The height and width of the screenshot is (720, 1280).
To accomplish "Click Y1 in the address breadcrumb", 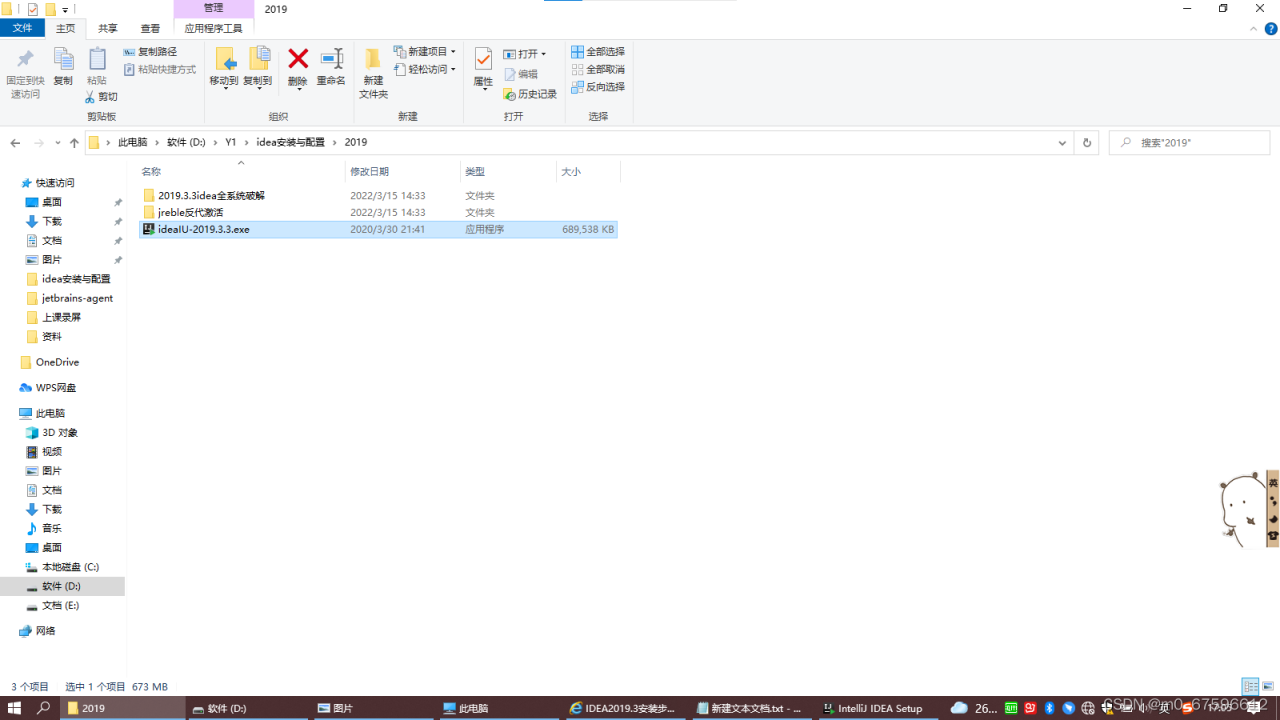I will 231,143.
